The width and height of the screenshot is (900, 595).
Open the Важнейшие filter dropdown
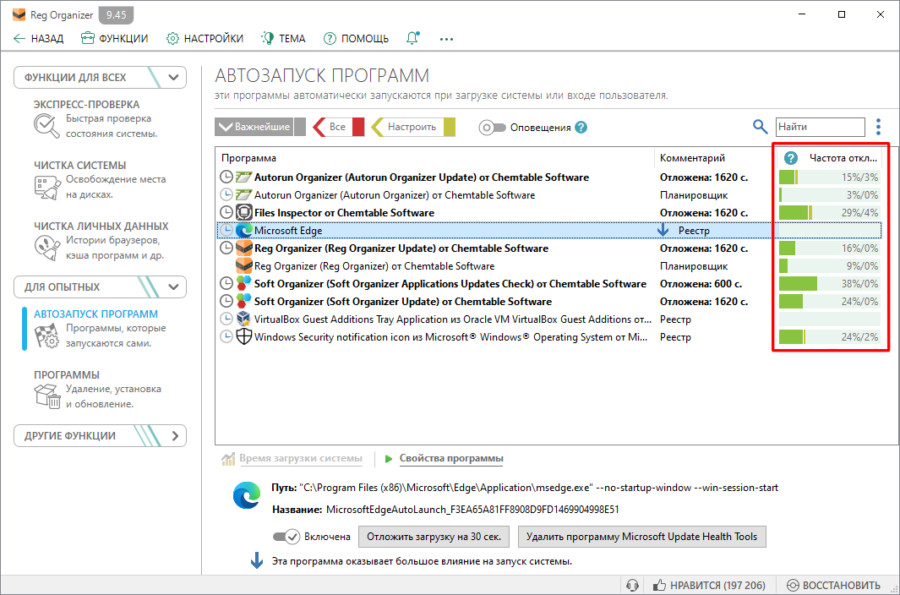pyautogui.click(x=260, y=127)
